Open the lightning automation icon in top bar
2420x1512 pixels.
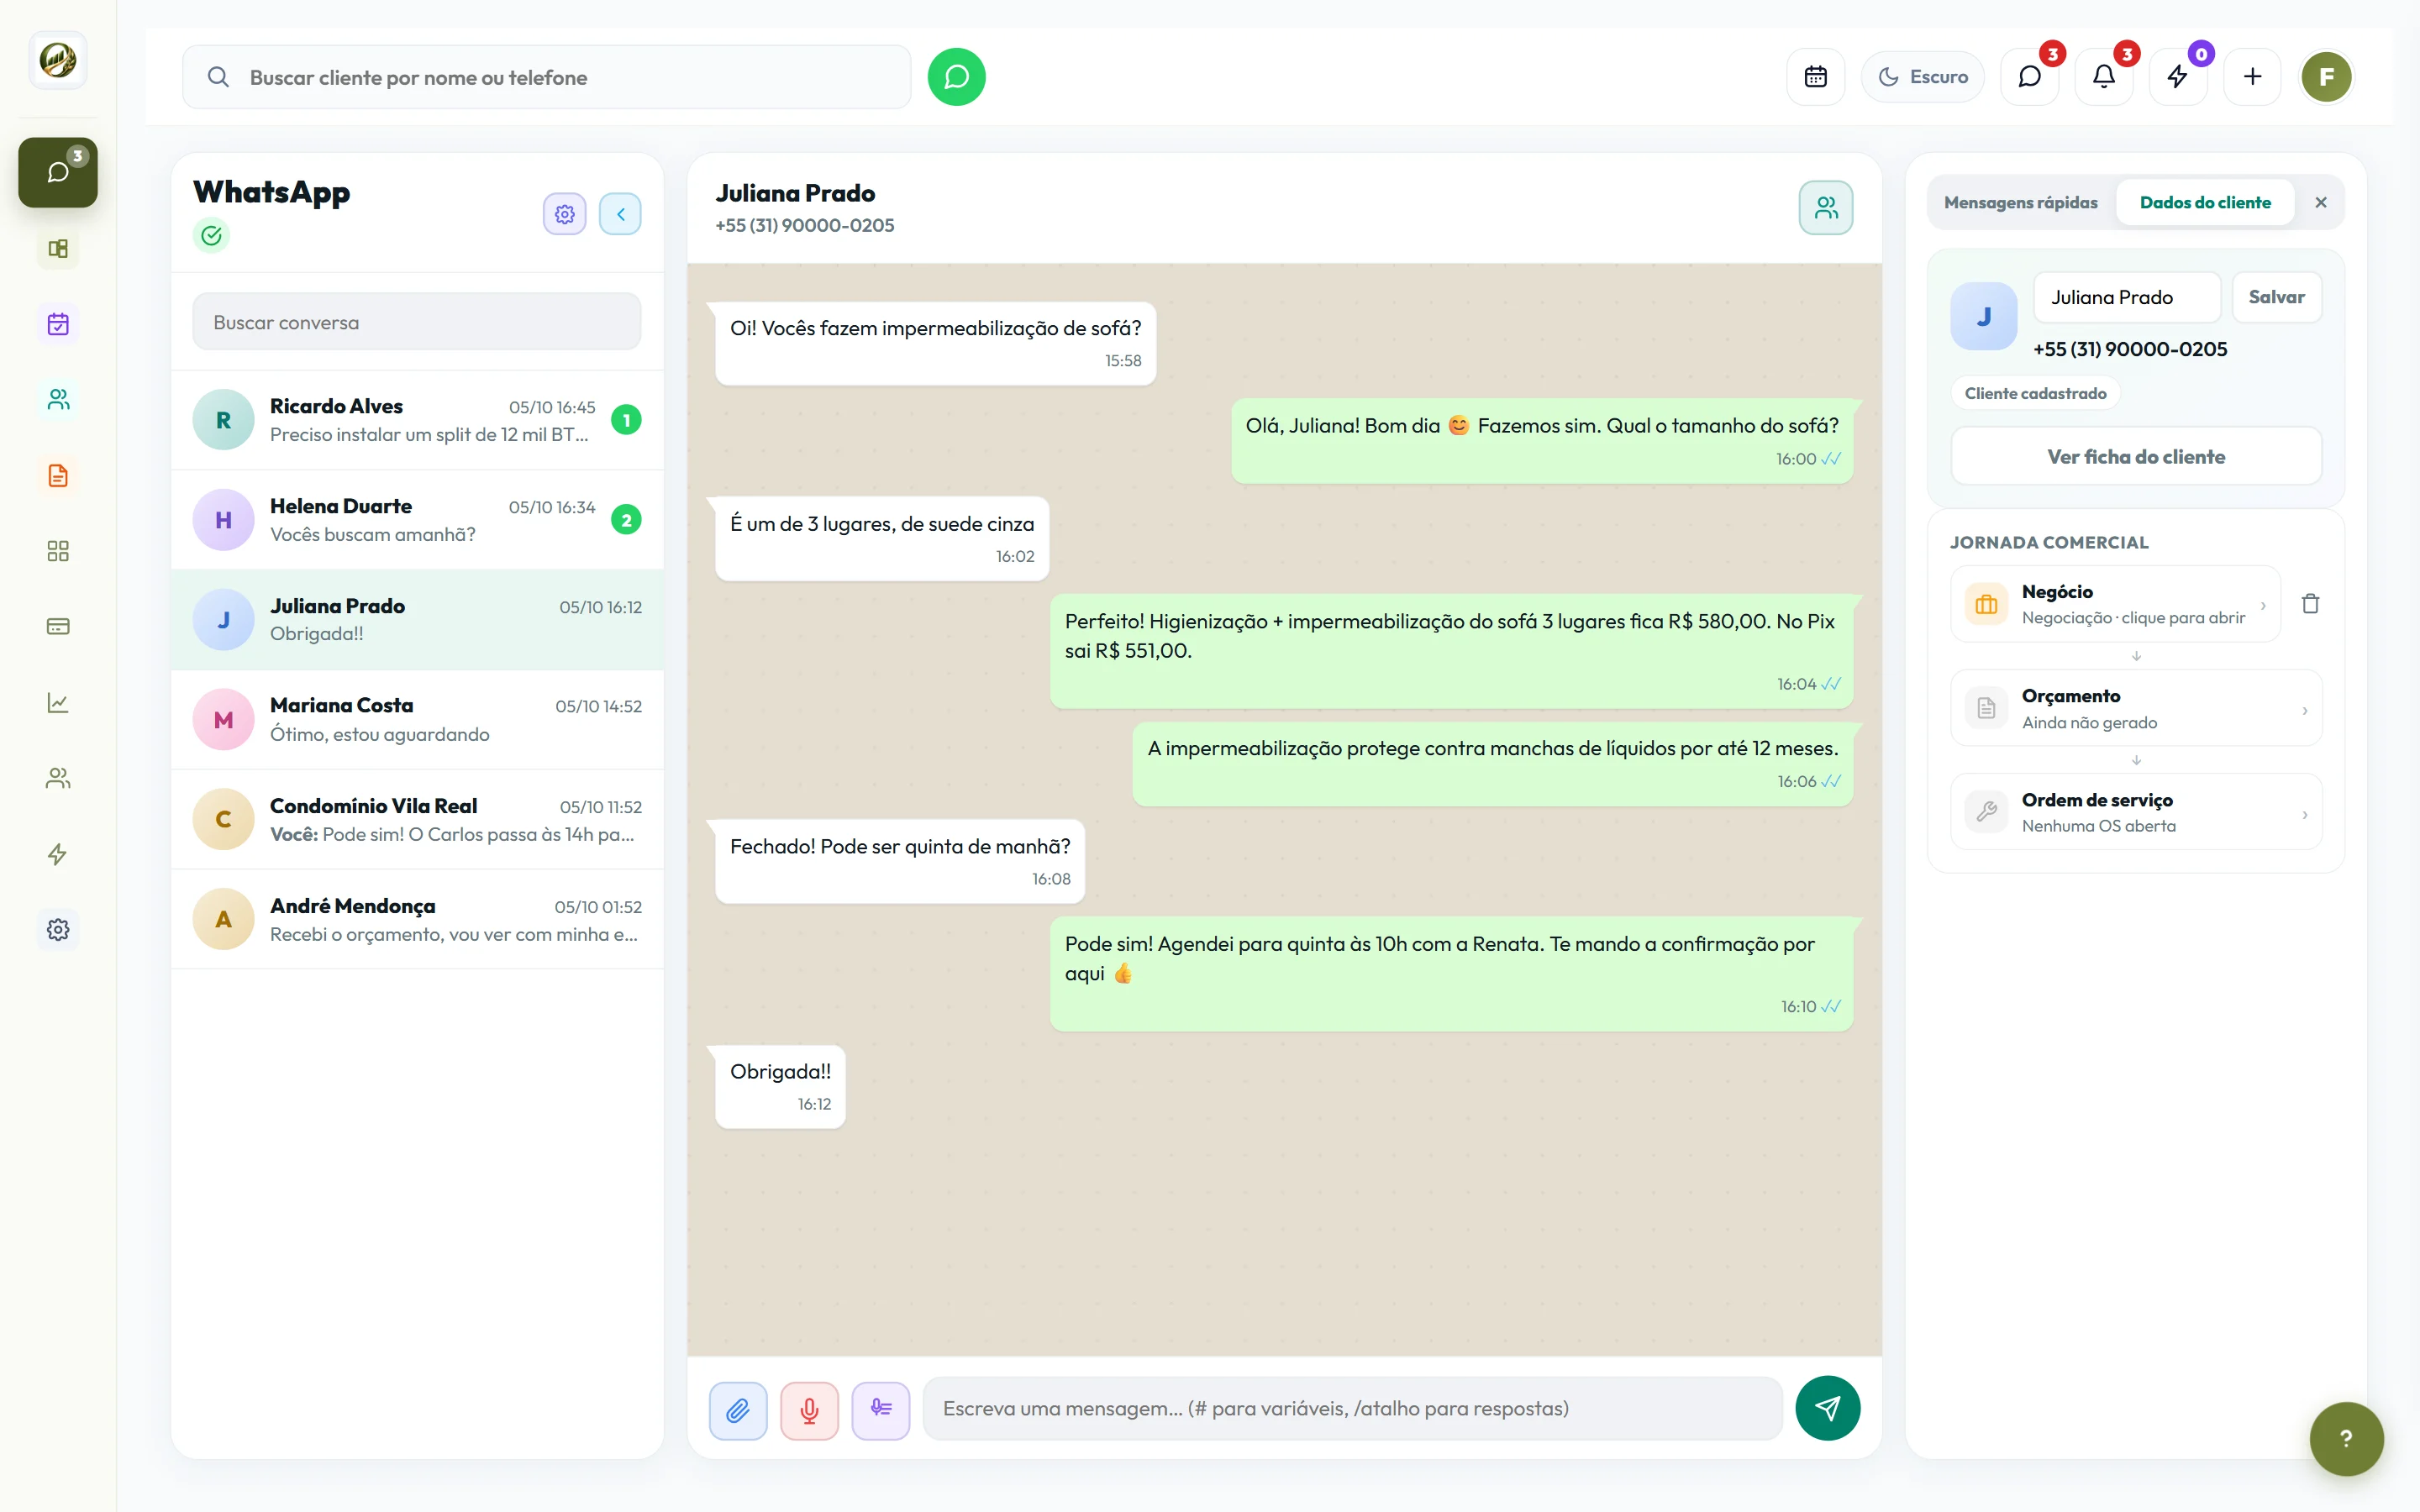(2178, 77)
